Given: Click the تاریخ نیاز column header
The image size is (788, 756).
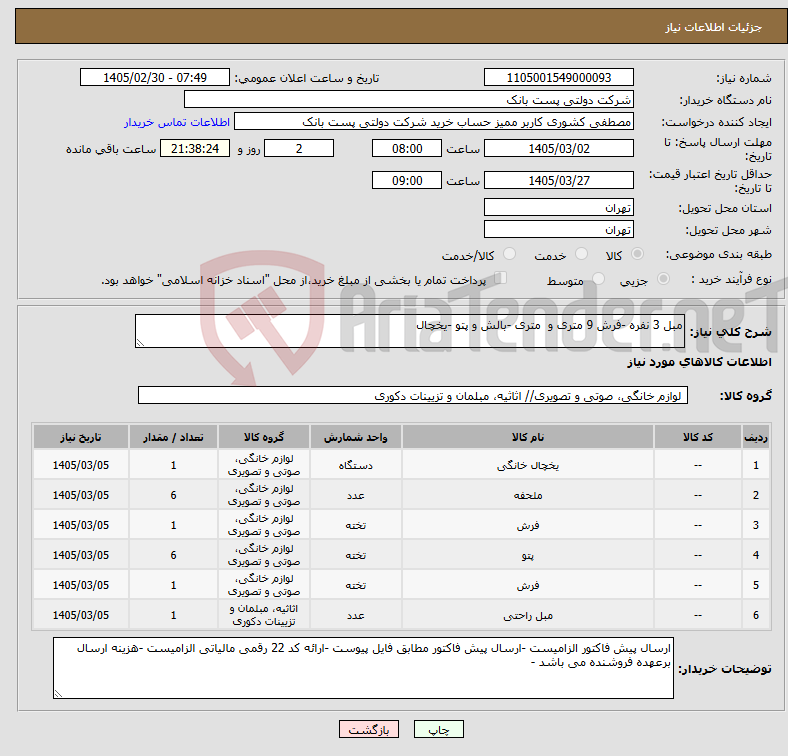Looking at the screenshot, I should pyautogui.click(x=81, y=437).
